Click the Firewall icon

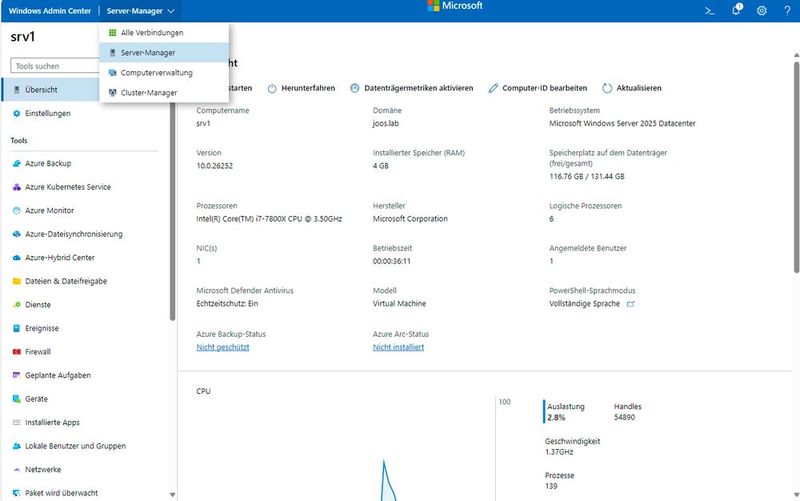click(16, 352)
